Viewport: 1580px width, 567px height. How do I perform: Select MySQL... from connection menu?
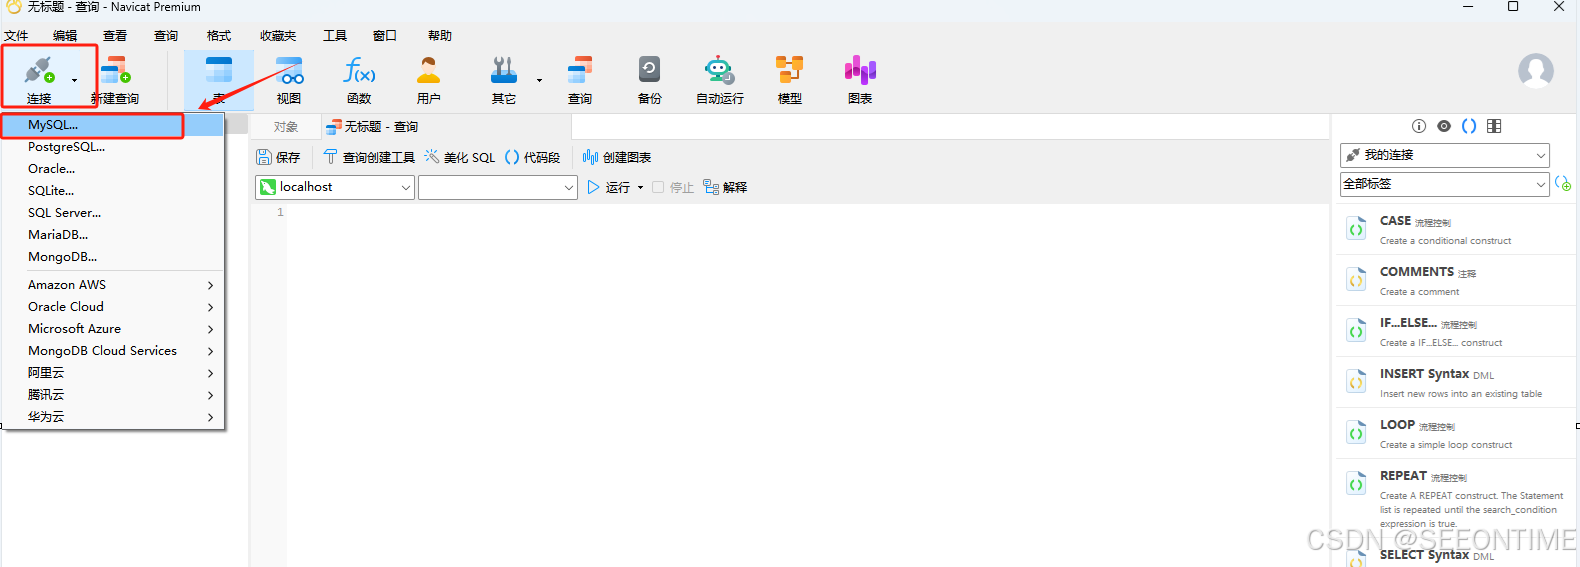coord(113,125)
